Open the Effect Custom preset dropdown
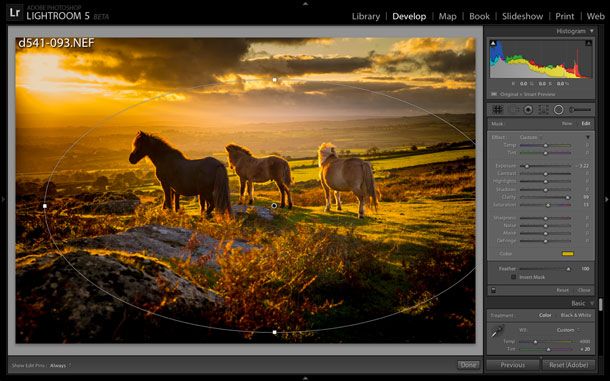This screenshot has height=381, width=610. tap(531, 137)
